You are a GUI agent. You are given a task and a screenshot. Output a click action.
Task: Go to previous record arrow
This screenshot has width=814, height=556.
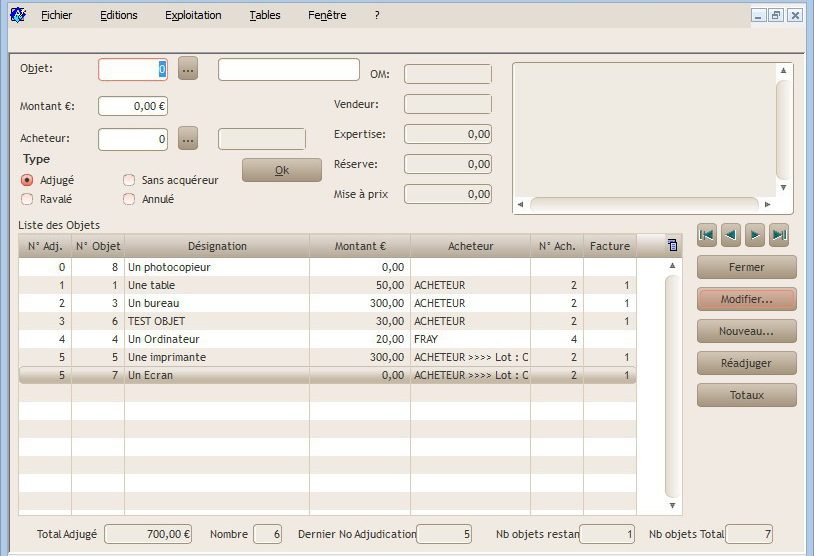click(x=731, y=235)
